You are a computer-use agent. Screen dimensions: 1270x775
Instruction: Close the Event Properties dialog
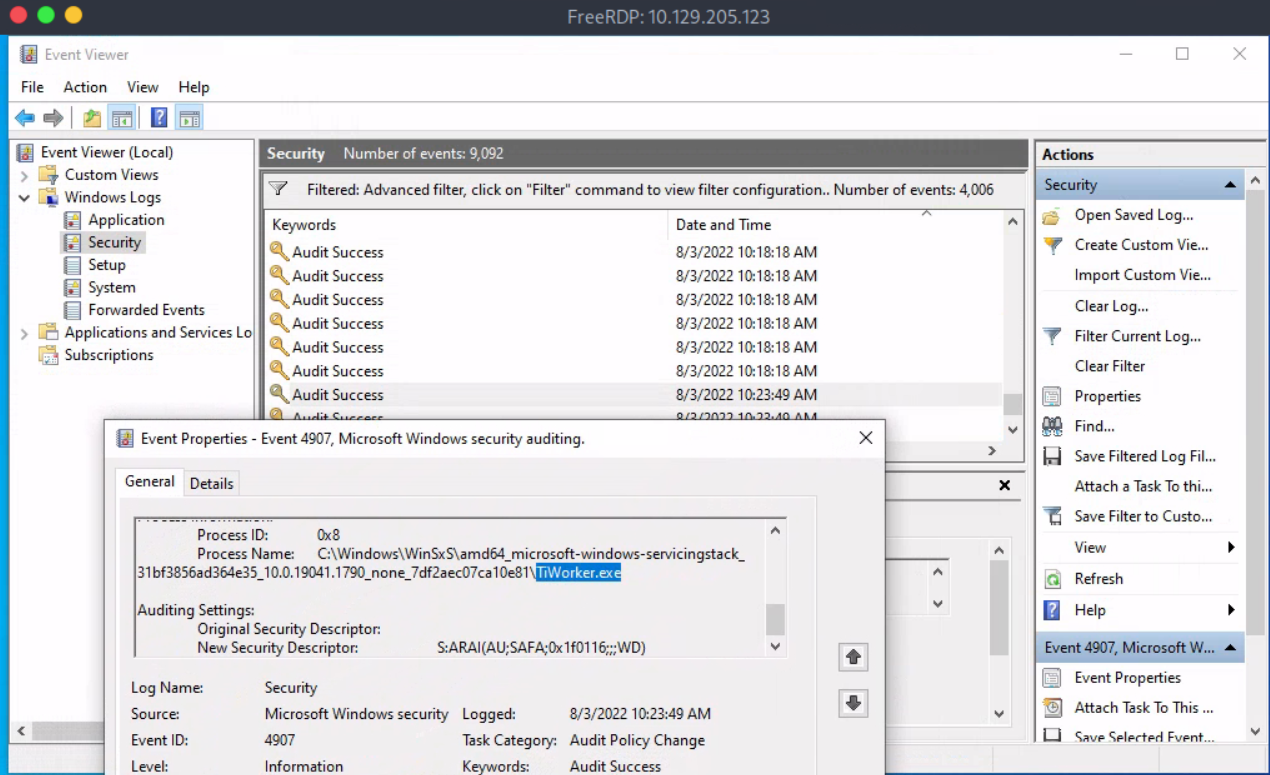[x=866, y=438]
